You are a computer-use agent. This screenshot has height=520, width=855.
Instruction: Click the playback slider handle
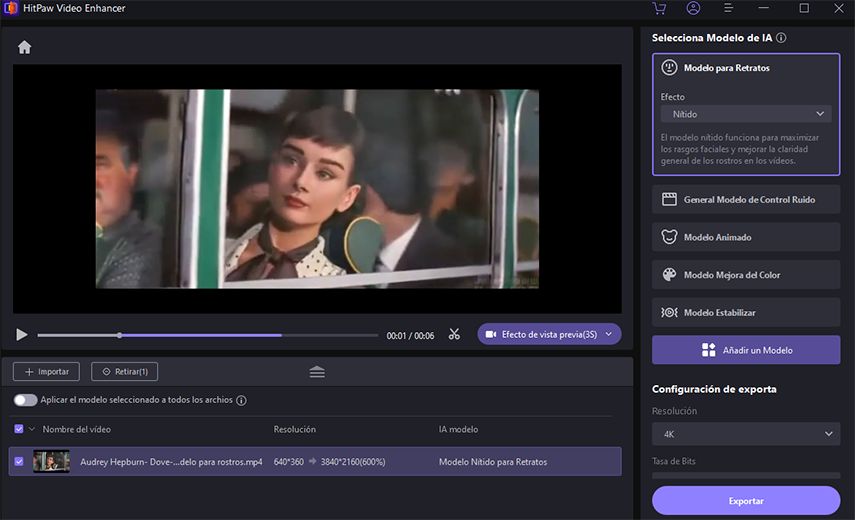pos(119,335)
